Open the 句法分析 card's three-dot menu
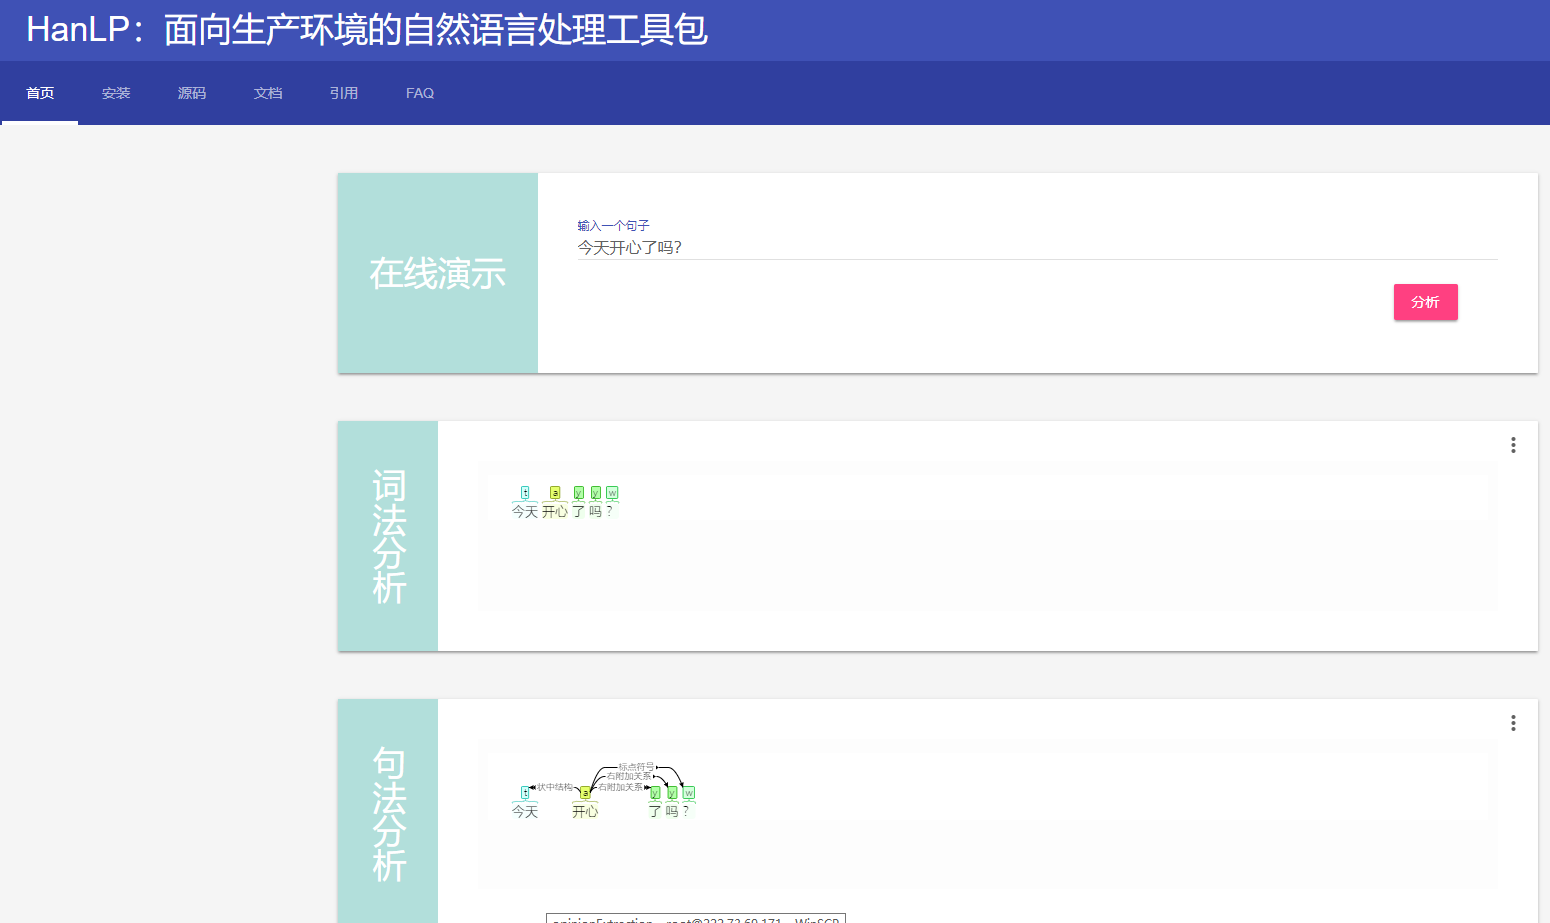 1513,723
